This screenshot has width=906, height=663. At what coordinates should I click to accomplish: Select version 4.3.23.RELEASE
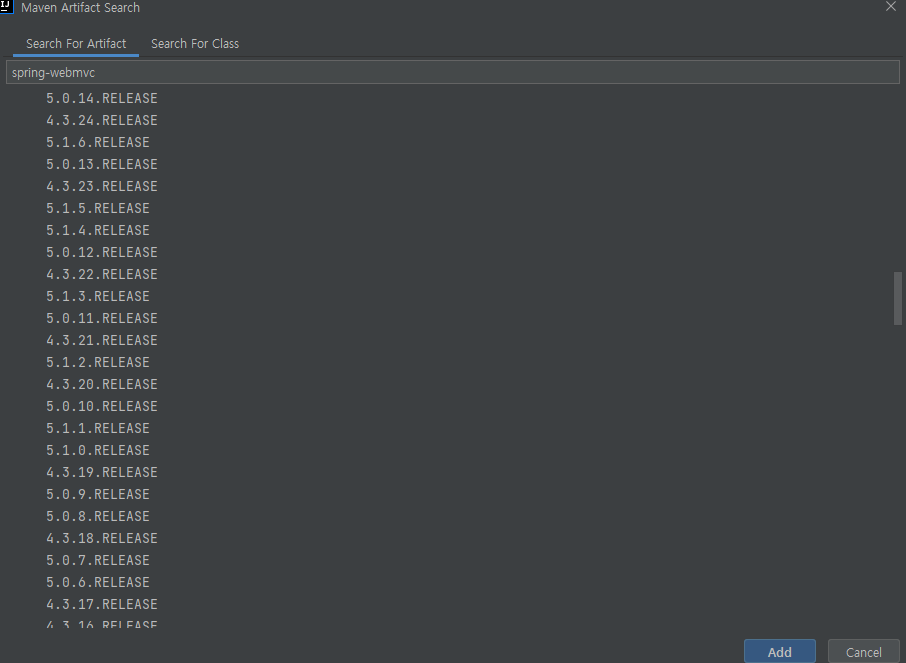pos(102,186)
